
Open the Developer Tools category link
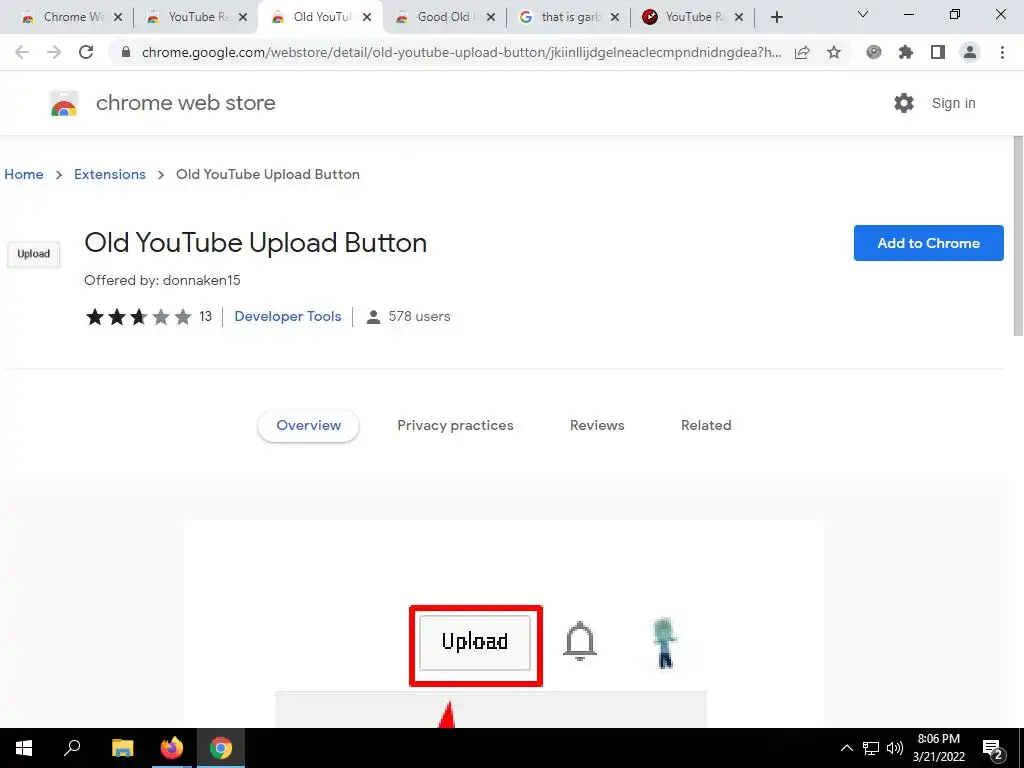pyautogui.click(x=287, y=316)
